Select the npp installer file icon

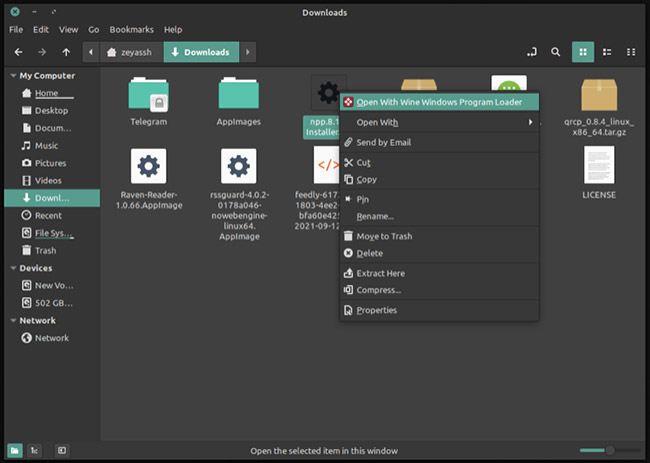(328, 92)
